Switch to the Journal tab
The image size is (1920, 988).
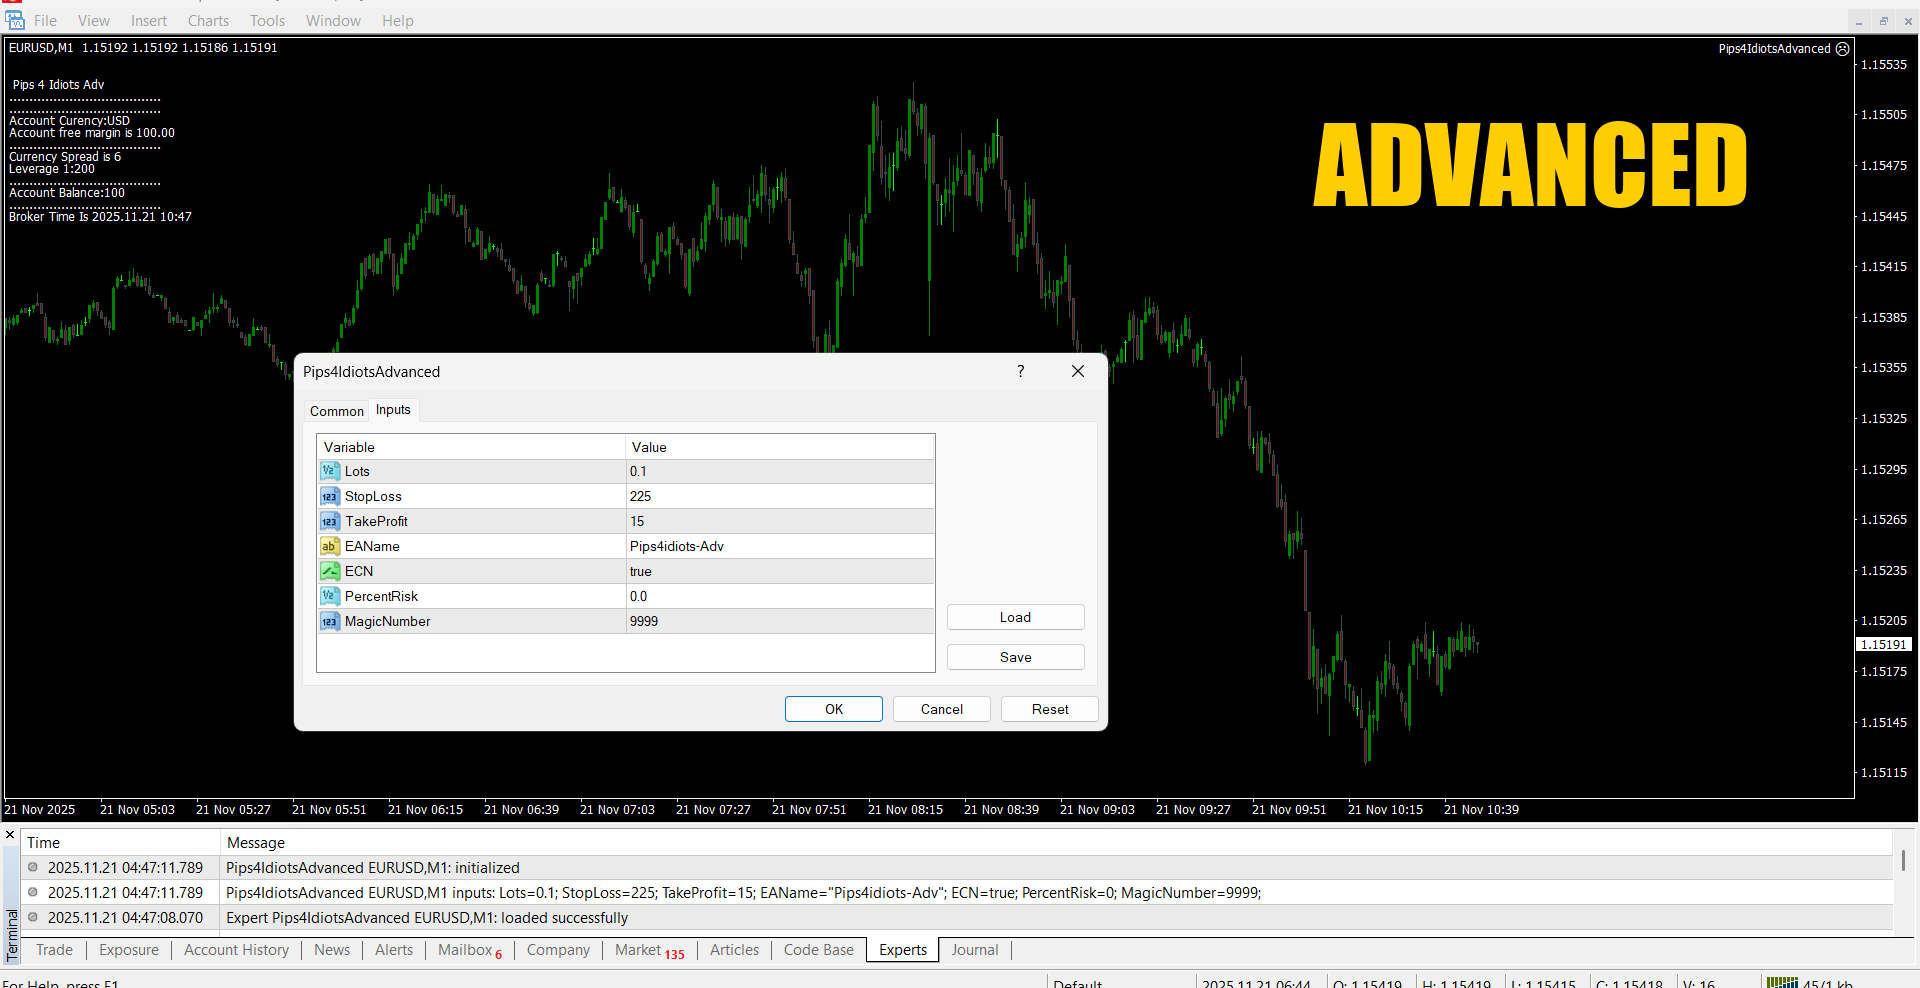(x=975, y=950)
